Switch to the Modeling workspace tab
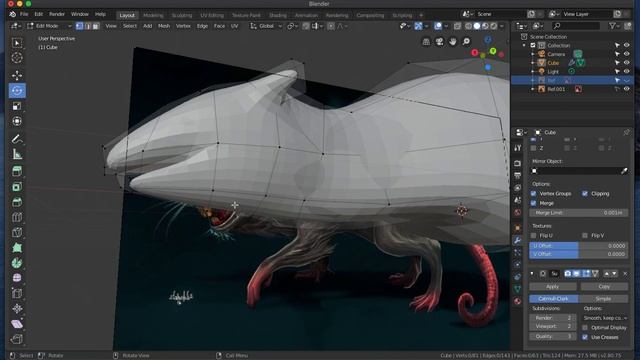 (x=153, y=16)
